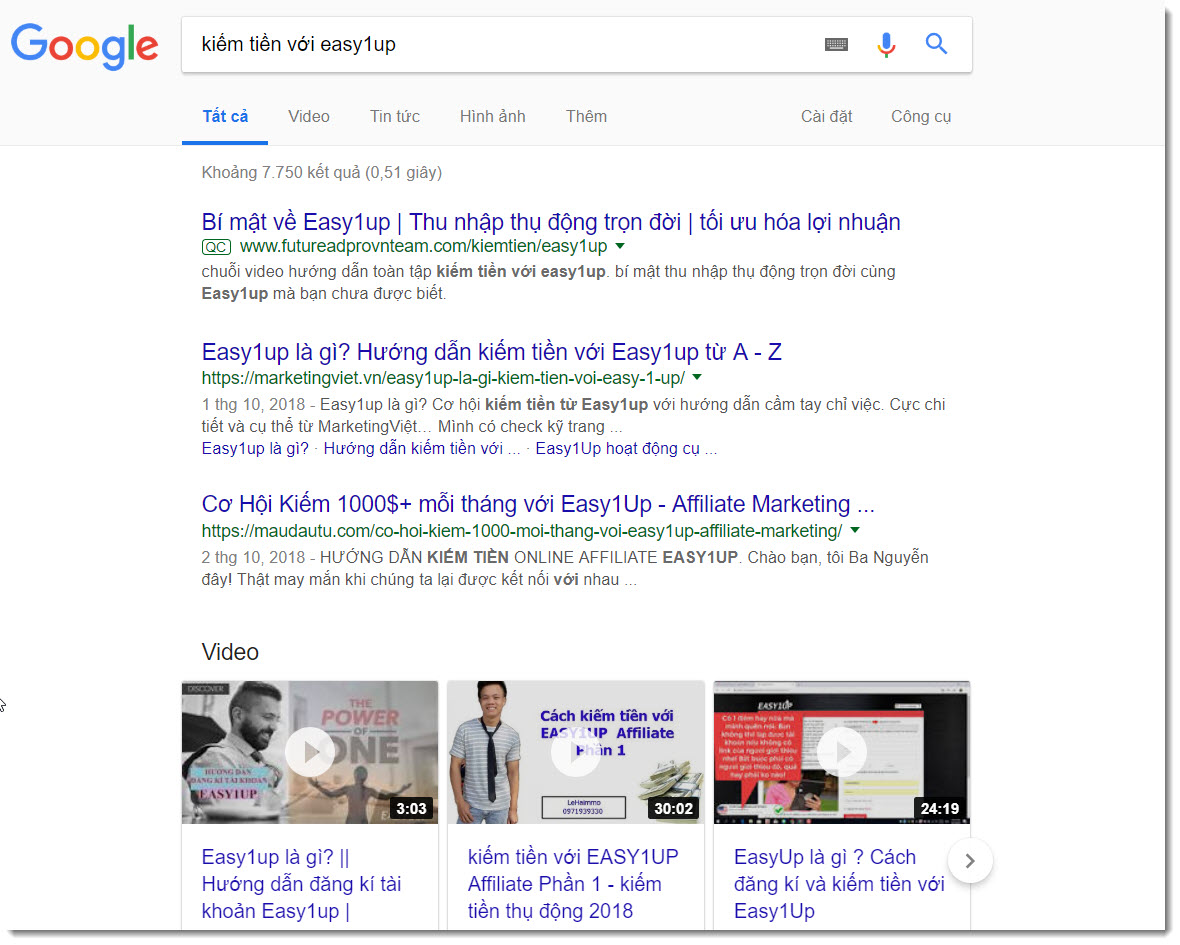Screen dimensions: 1180x945
Task: Play the 'Power of One' video thumbnail
Action: pos(310,752)
